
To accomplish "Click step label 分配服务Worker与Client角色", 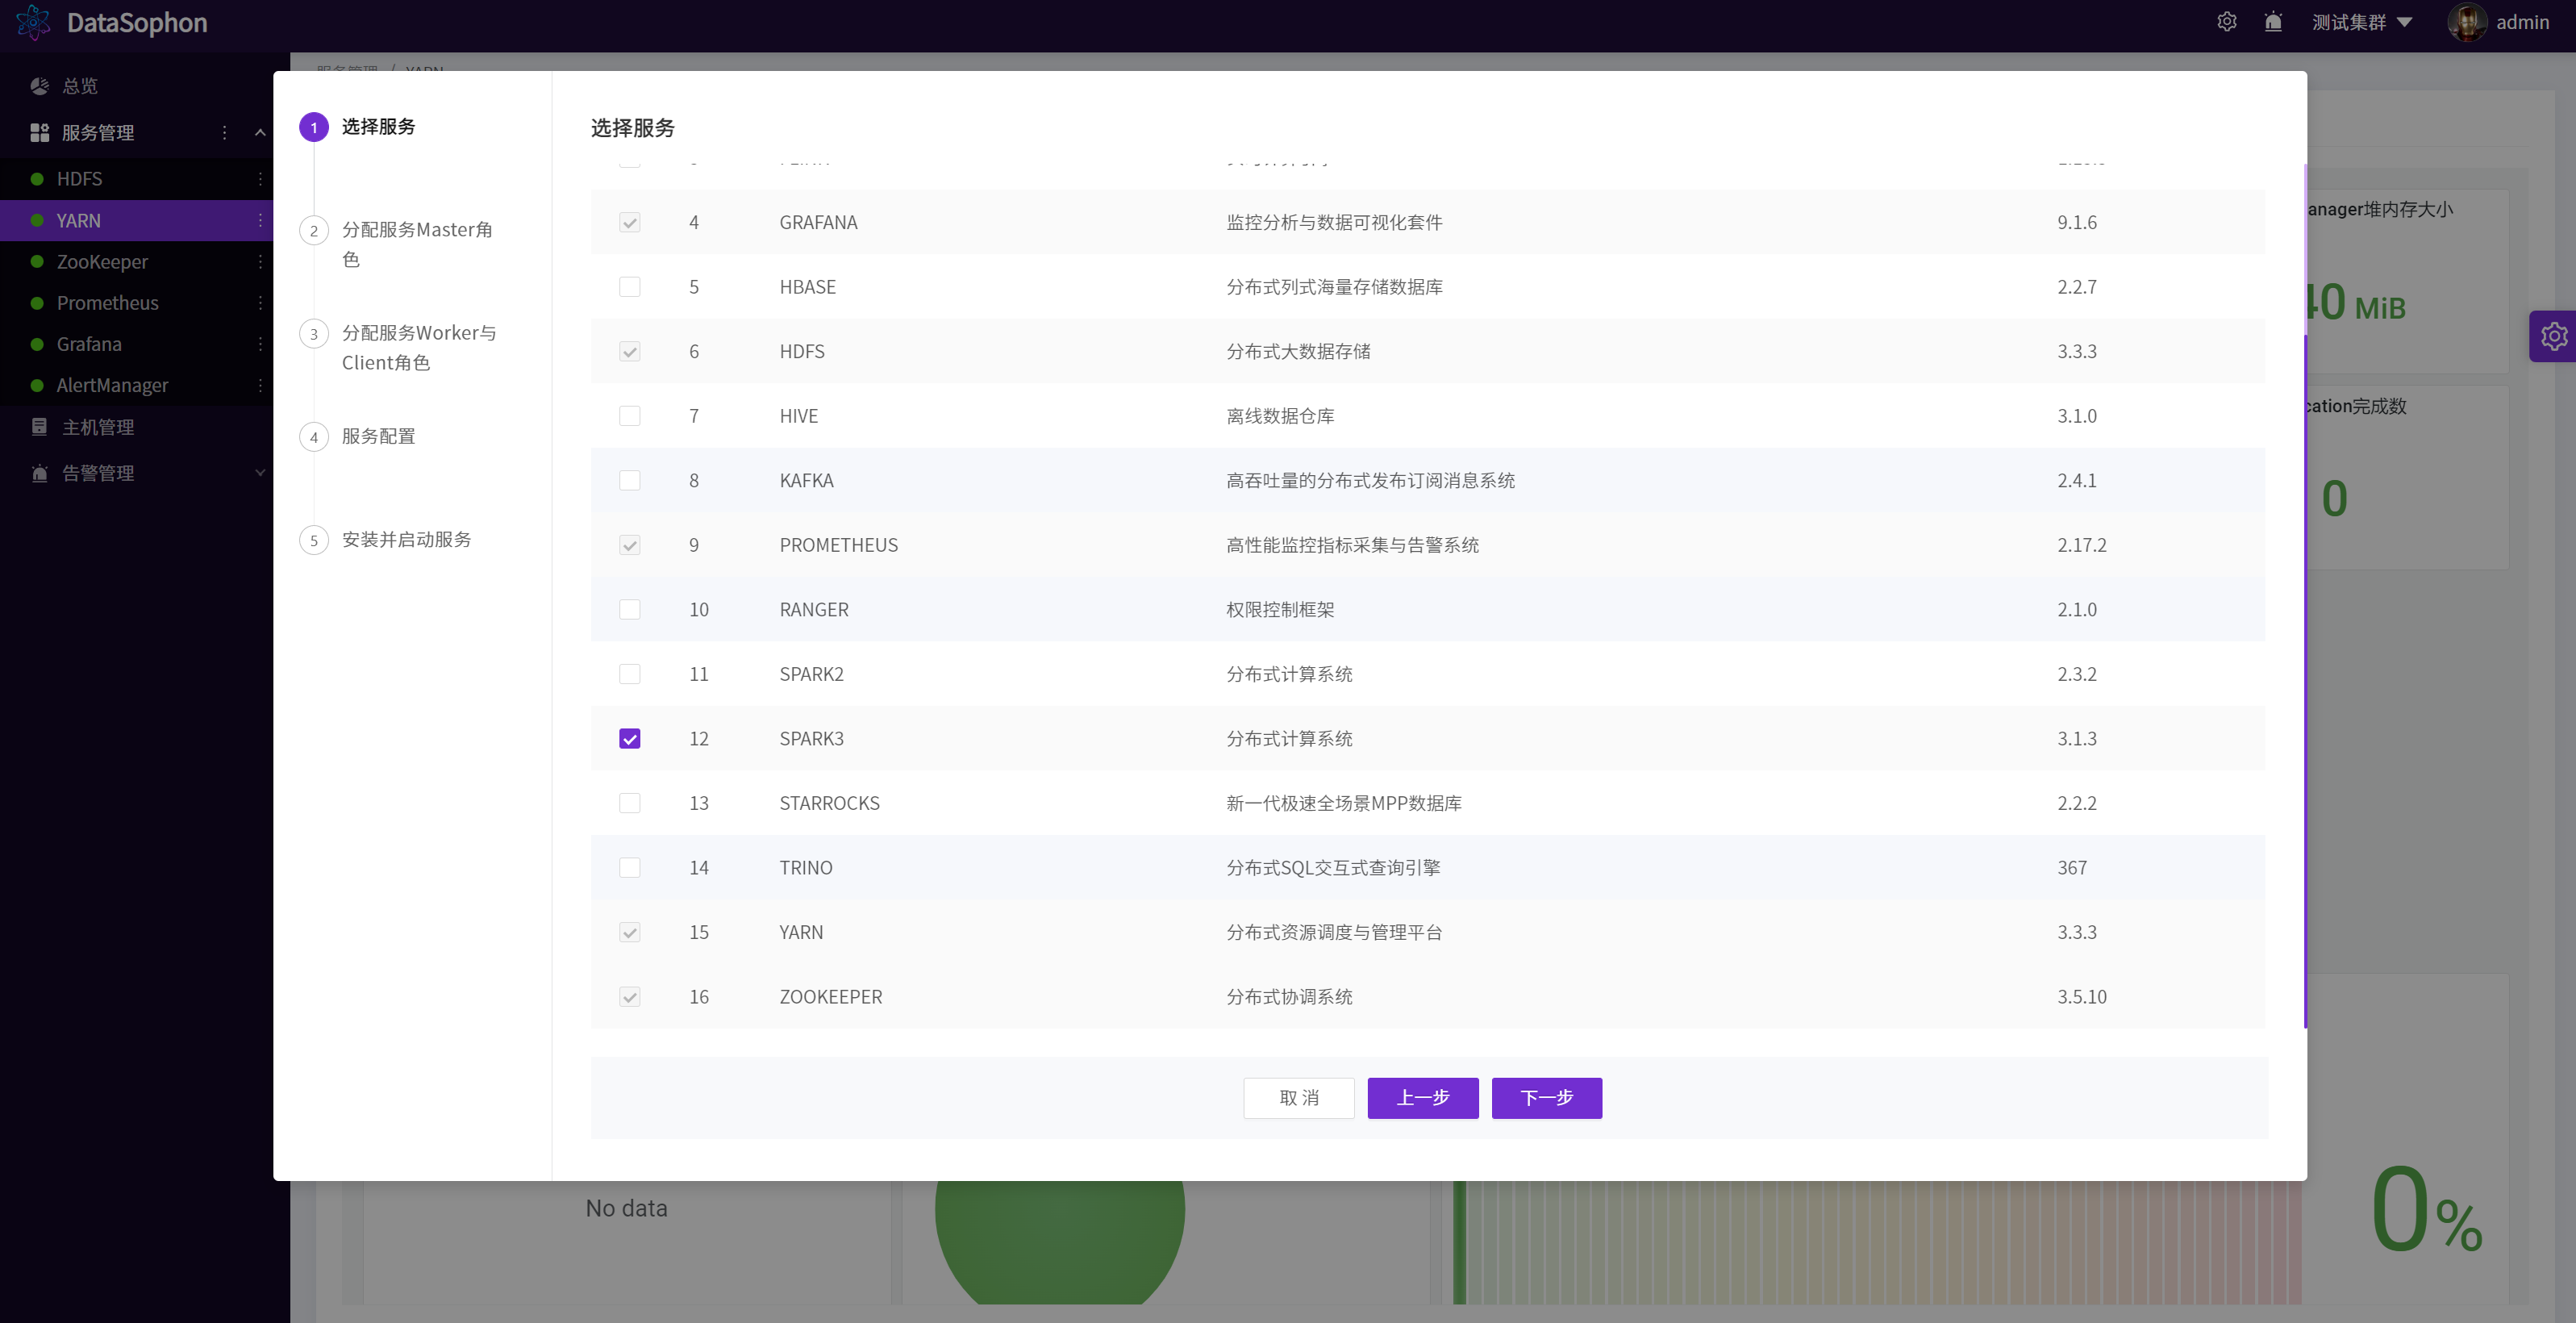I will click(419, 347).
